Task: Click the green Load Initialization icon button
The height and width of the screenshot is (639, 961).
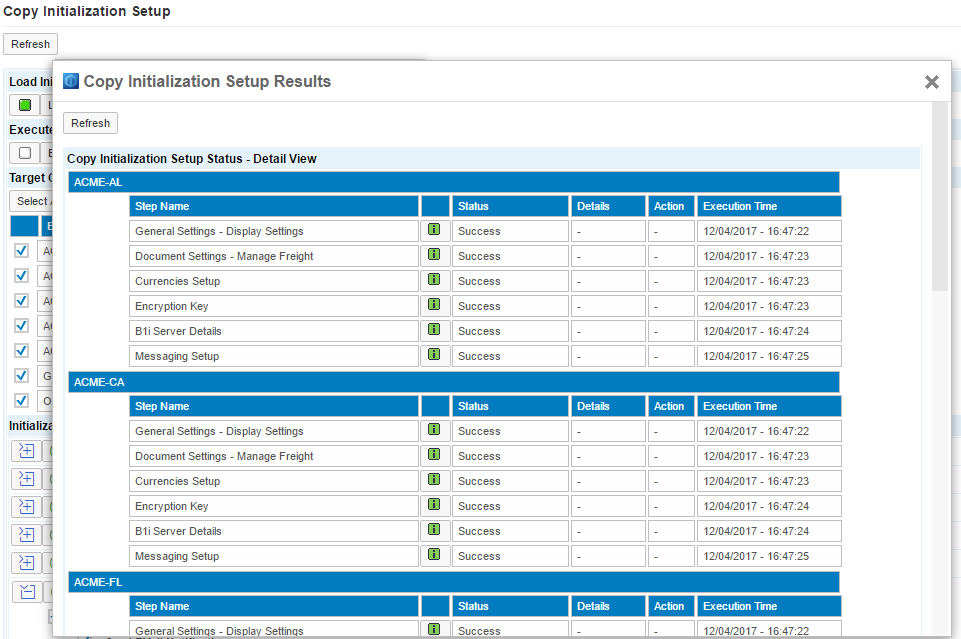Action: pyautogui.click(x=25, y=105)
